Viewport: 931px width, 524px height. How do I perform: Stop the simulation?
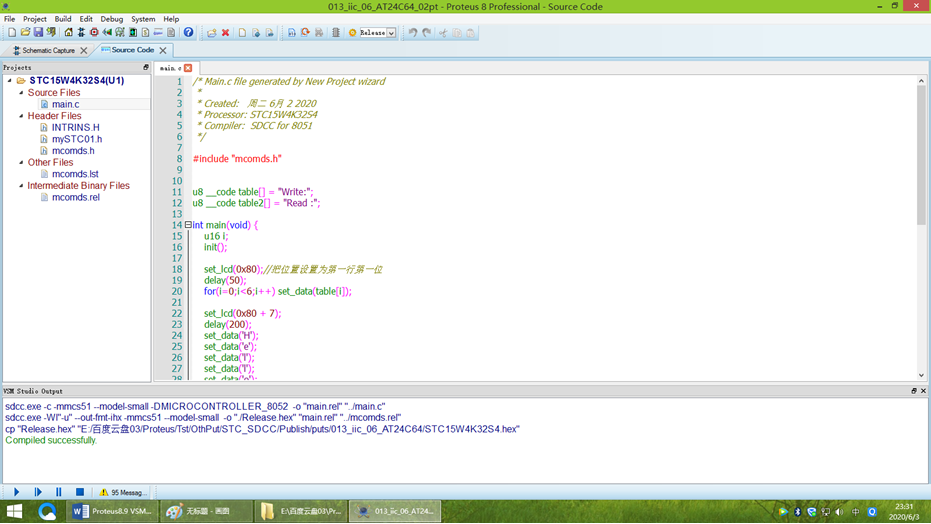[x=80, y=492]
